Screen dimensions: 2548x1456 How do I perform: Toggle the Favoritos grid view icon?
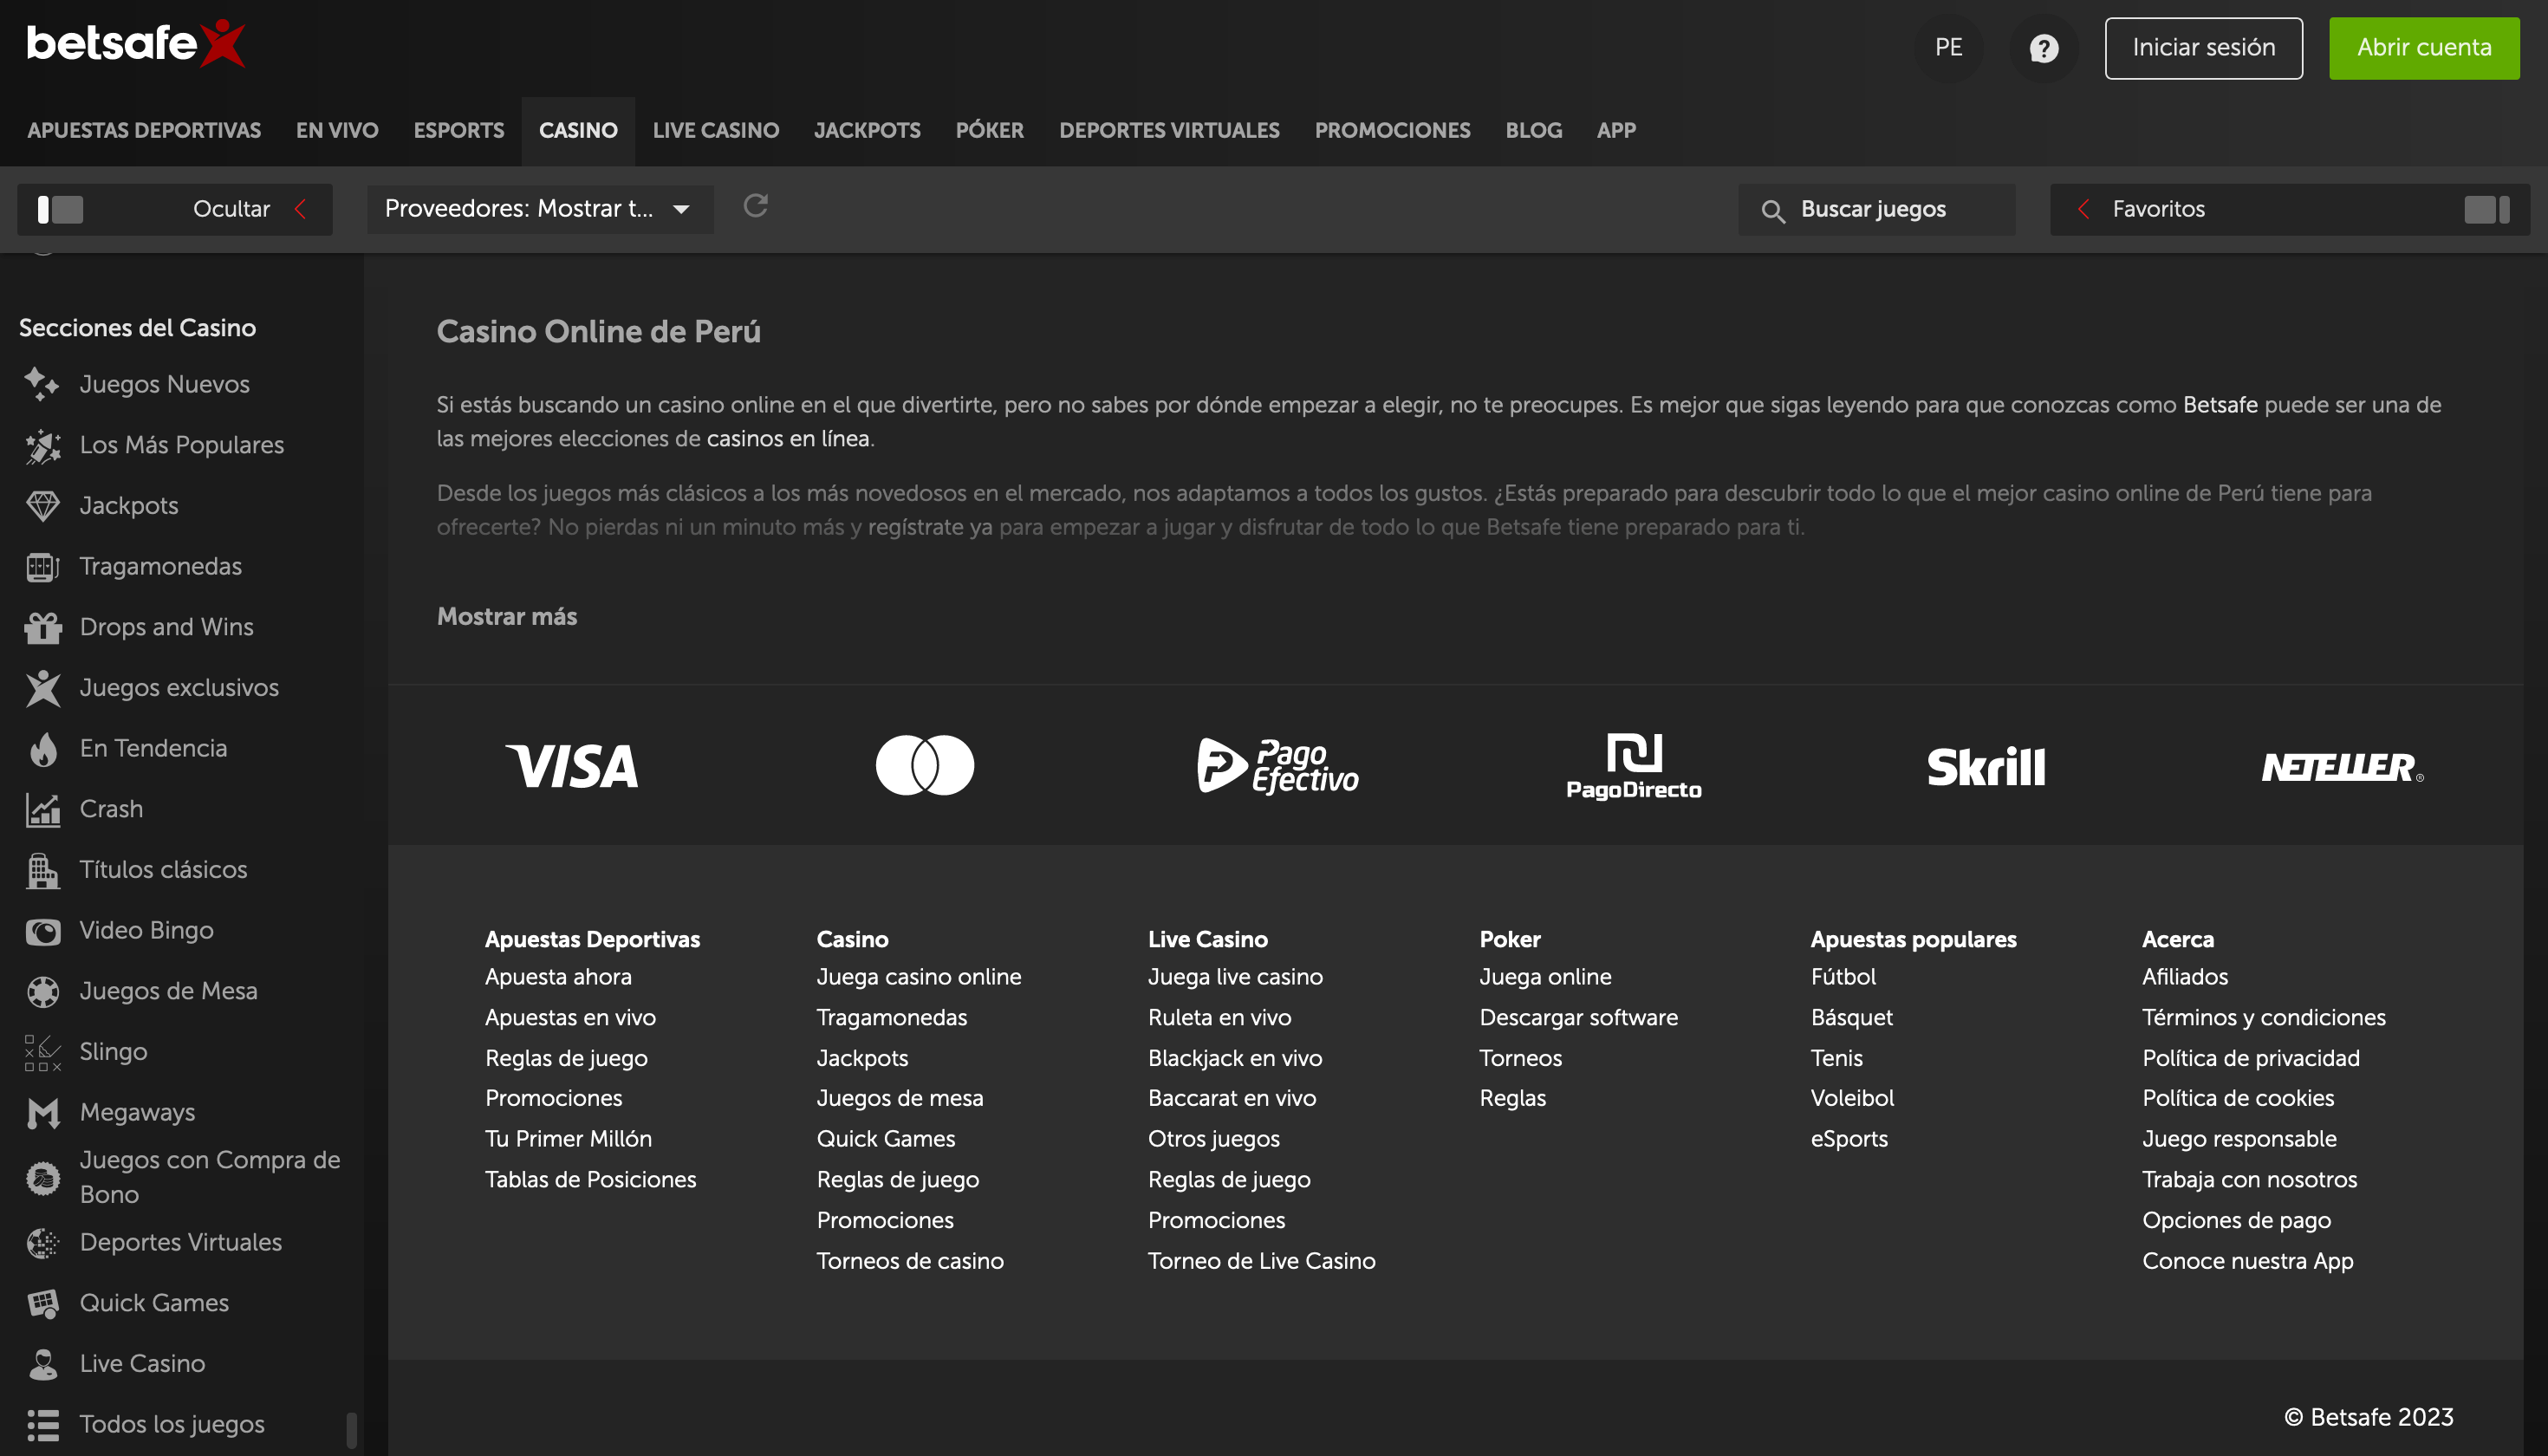point(2487,209)
